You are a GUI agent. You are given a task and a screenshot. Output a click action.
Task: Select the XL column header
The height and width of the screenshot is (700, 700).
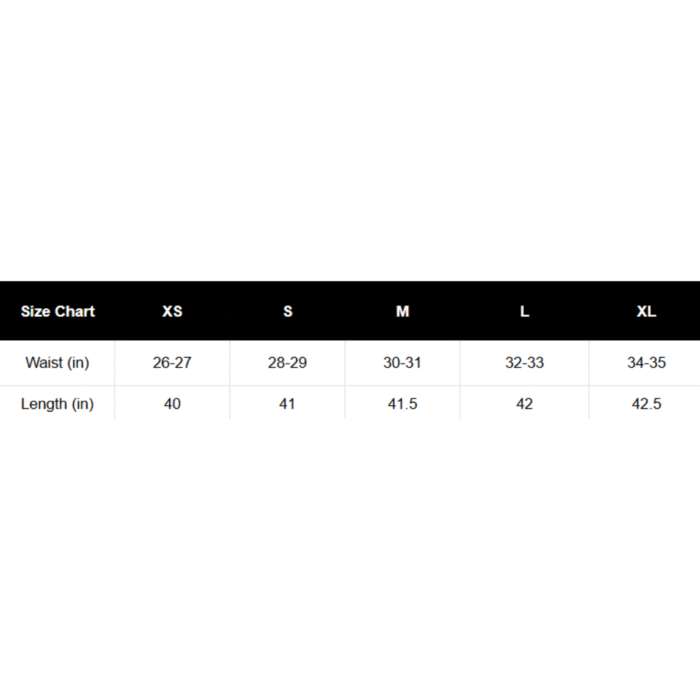point(646,311)
